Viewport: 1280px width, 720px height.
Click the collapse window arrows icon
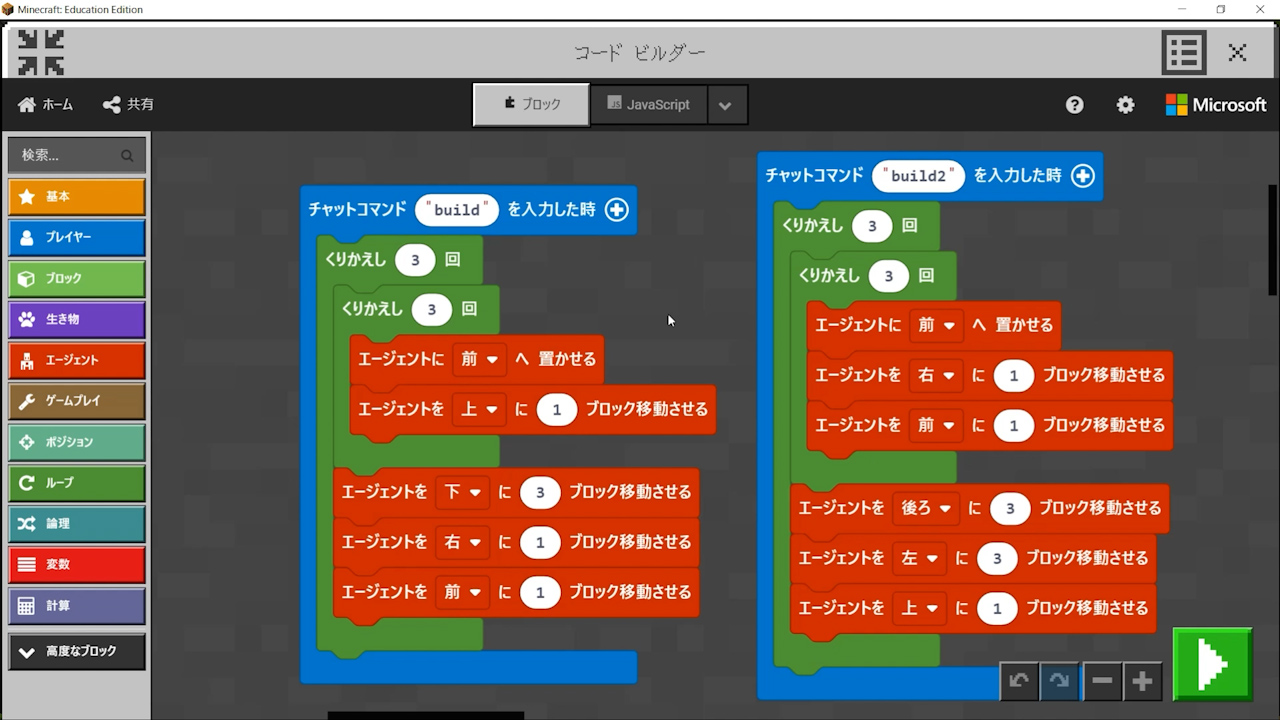click(x=41, y=52)
